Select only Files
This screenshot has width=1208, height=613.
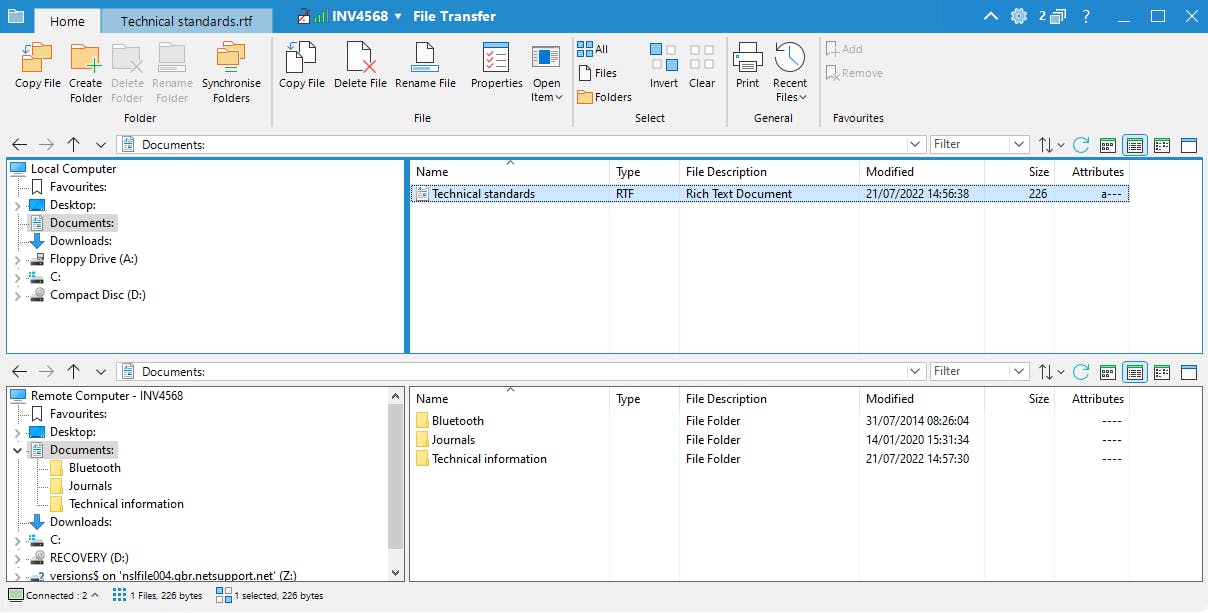[x=598, y=73]
